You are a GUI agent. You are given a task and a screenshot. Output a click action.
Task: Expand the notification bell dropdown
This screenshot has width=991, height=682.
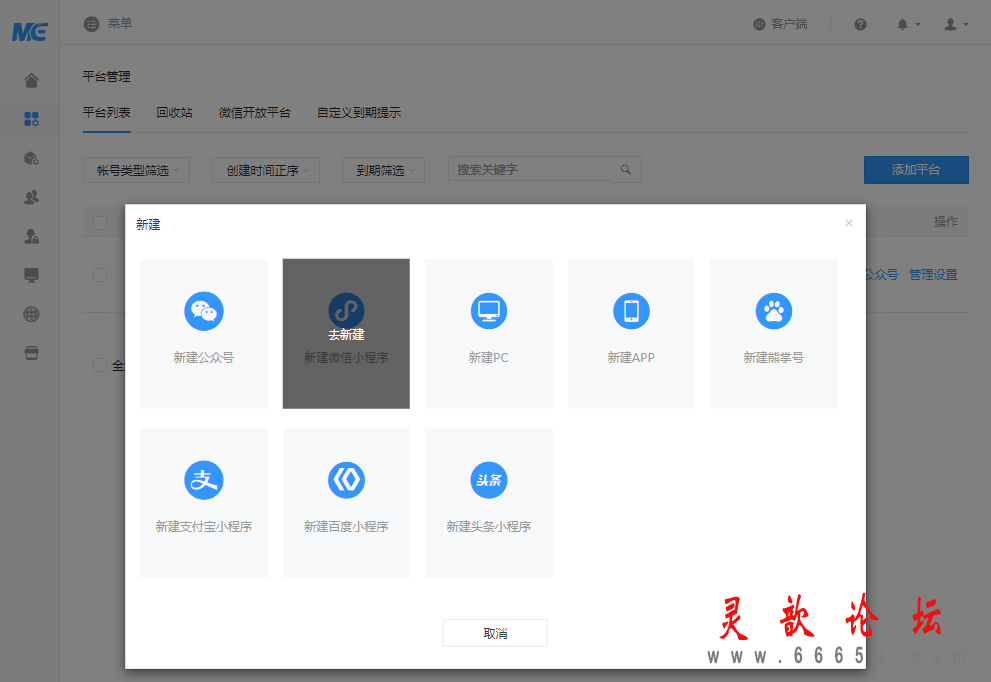click(908, 24)
